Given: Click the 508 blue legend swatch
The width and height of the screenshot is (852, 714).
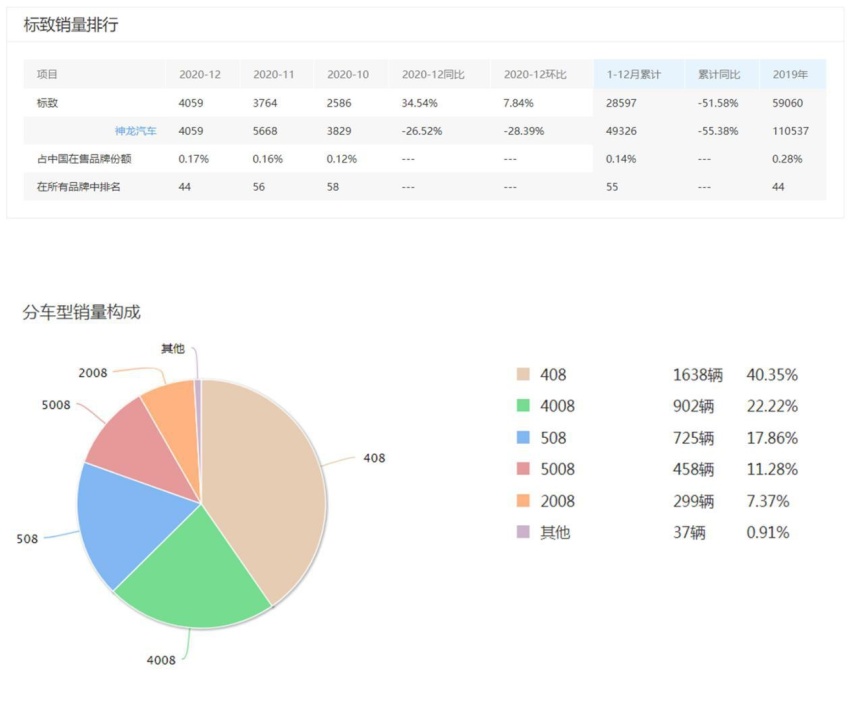Looking at the screenshot, I should (x=523, y=437).
